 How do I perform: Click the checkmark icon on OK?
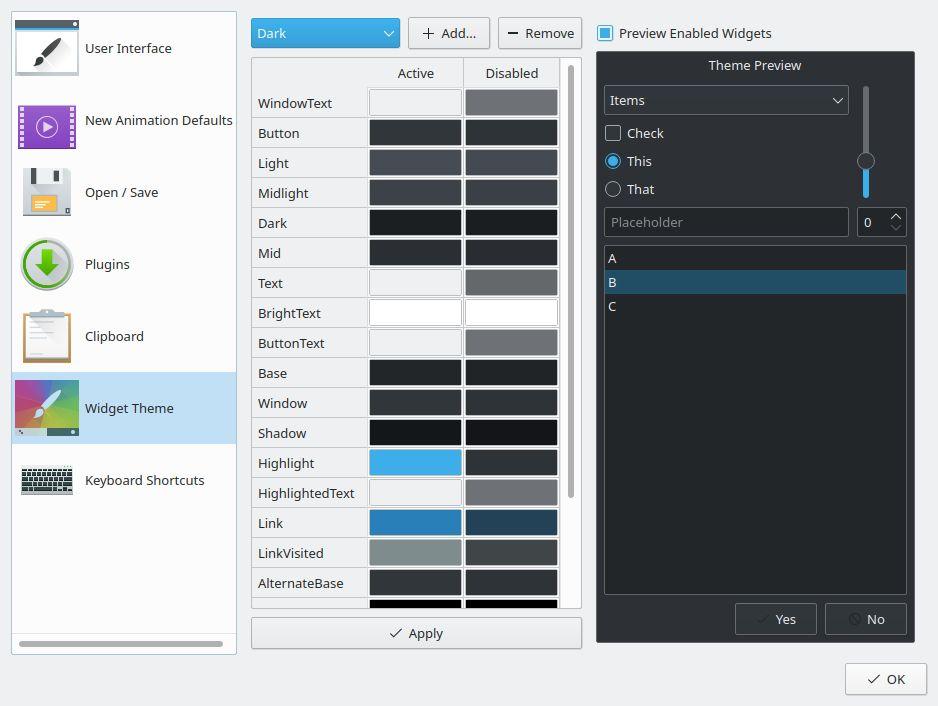(873, 679)
